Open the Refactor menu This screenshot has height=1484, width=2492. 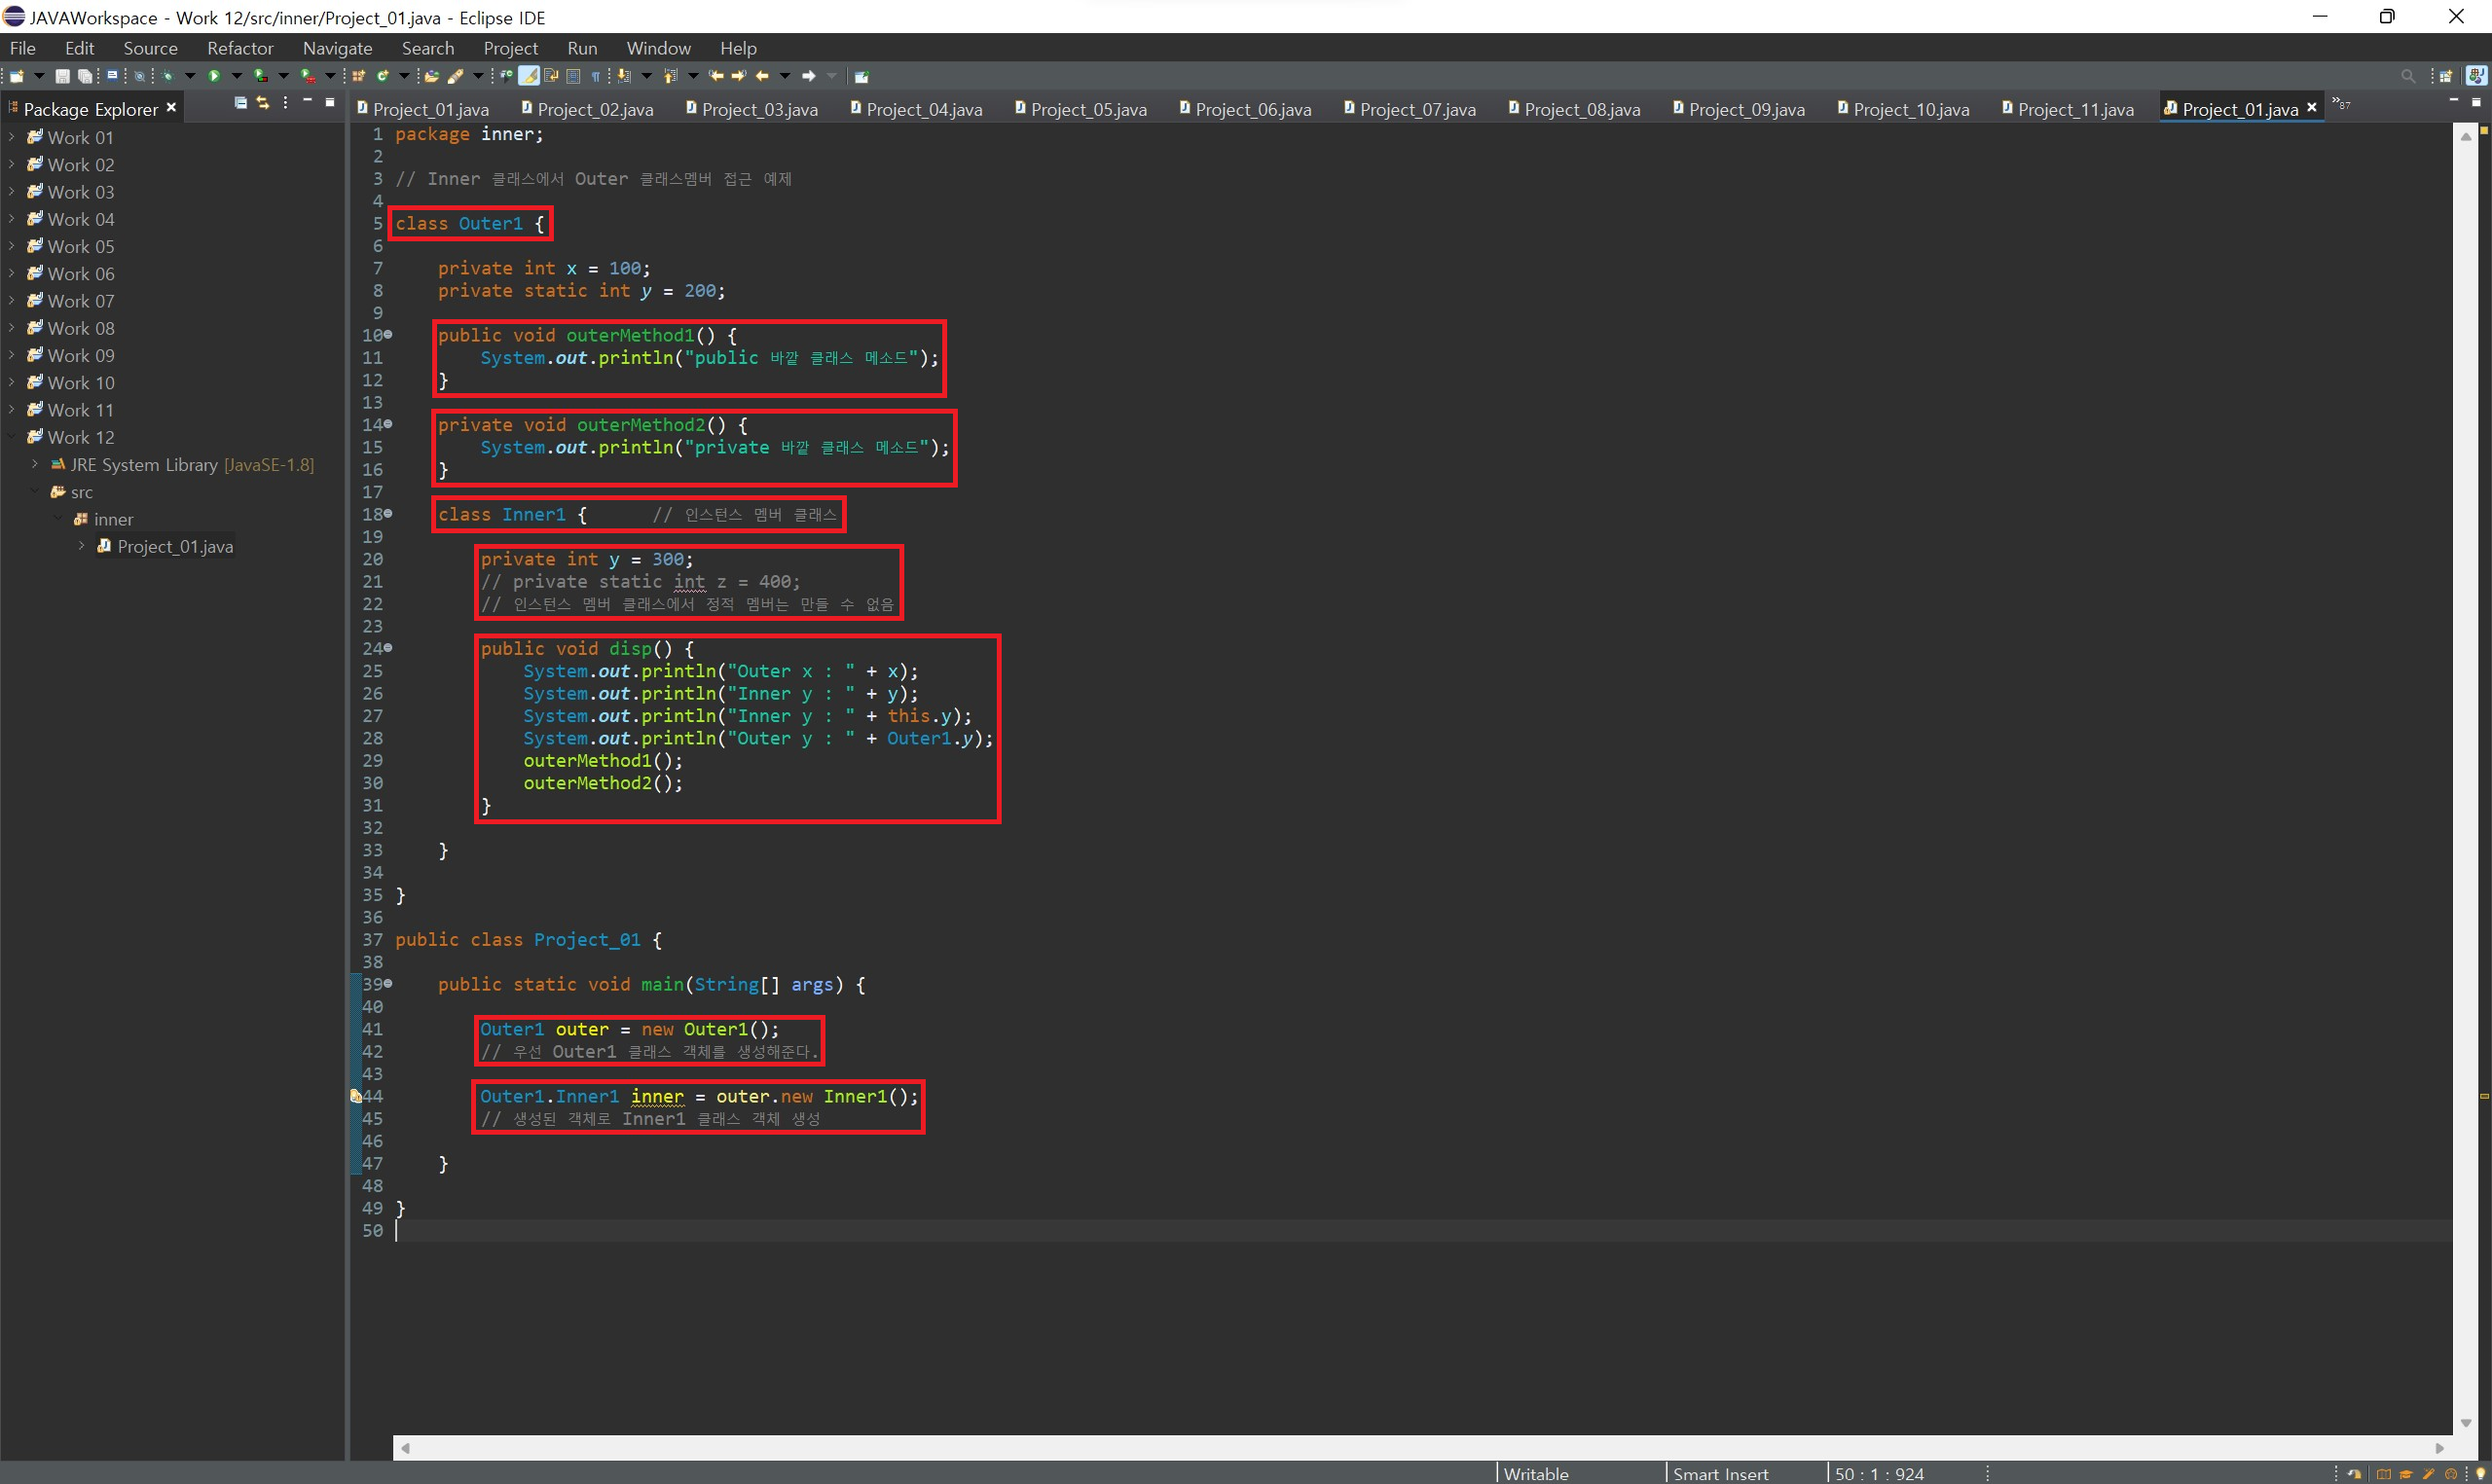(x=239, y=48)
